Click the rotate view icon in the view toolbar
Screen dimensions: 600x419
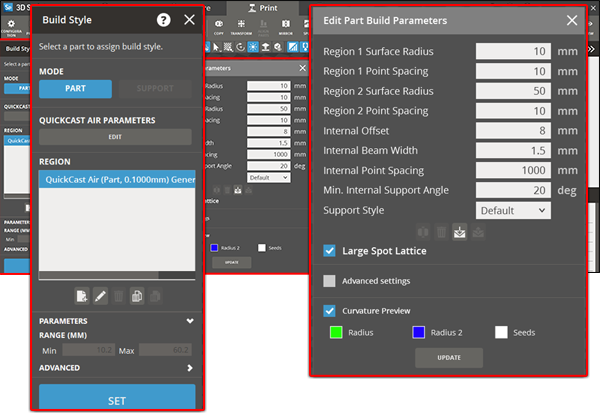(240, 47)
